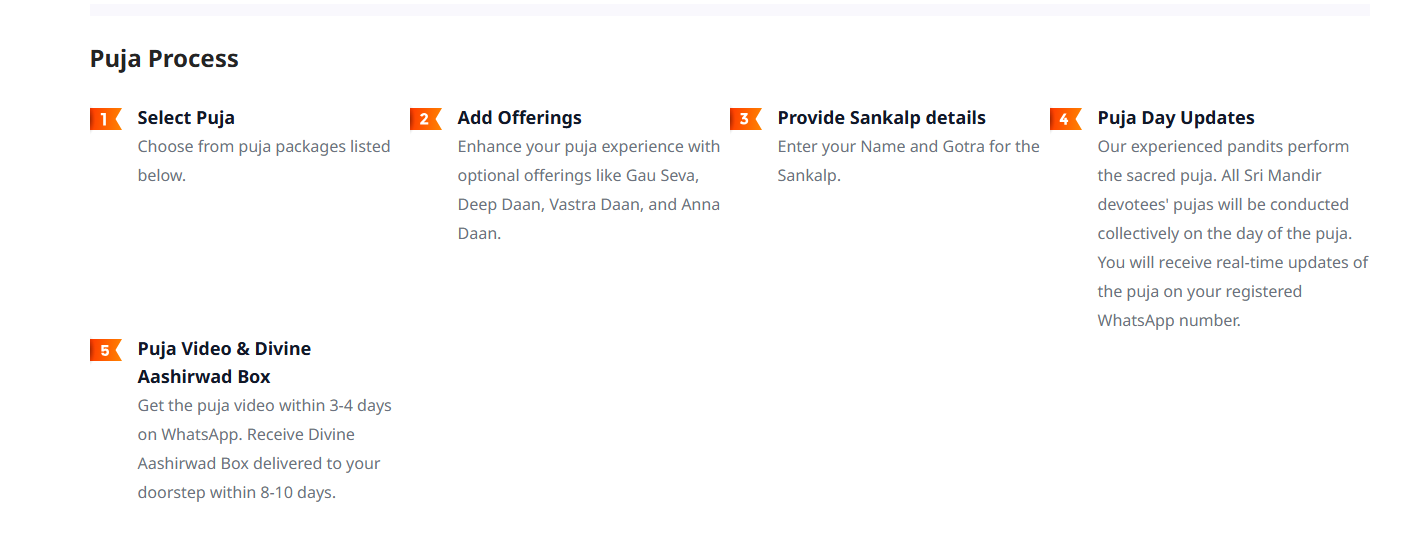Click 'Get the puja video within 3-4 days' text
Image resolution: width=1414 pixels, height=558 pixels.
264,406
